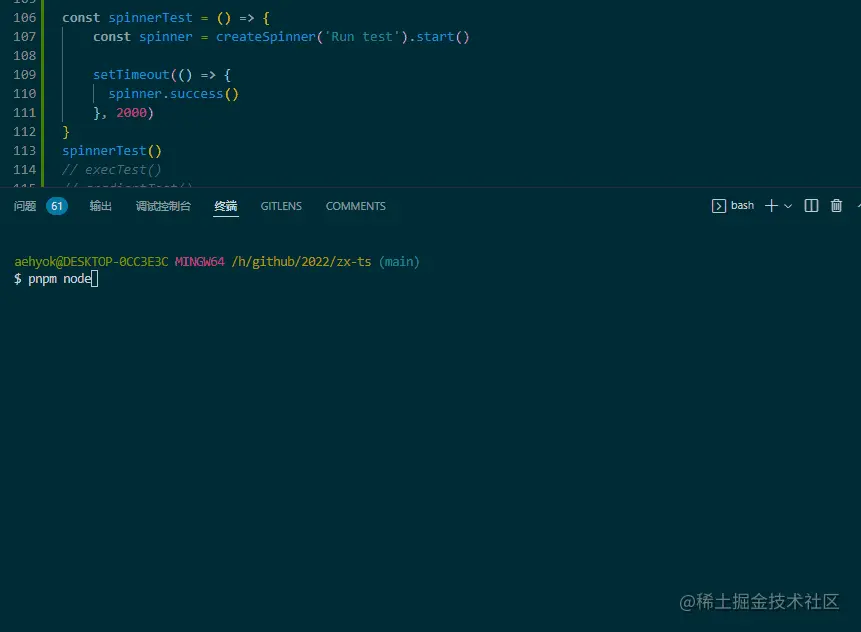Click line number 109 in the gutter
The width and height of the screenshot is (861, 632).
(25, 75)
